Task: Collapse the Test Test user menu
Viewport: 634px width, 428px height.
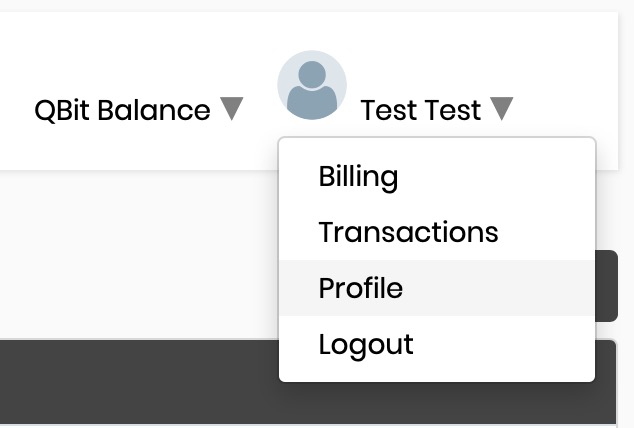Action: coord(437,110)
